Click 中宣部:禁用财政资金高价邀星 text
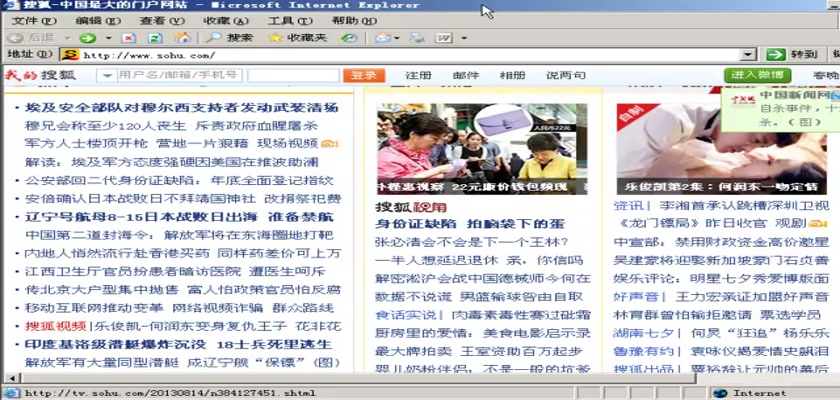This screenshot has width=840, height=400. pos(721,242)
